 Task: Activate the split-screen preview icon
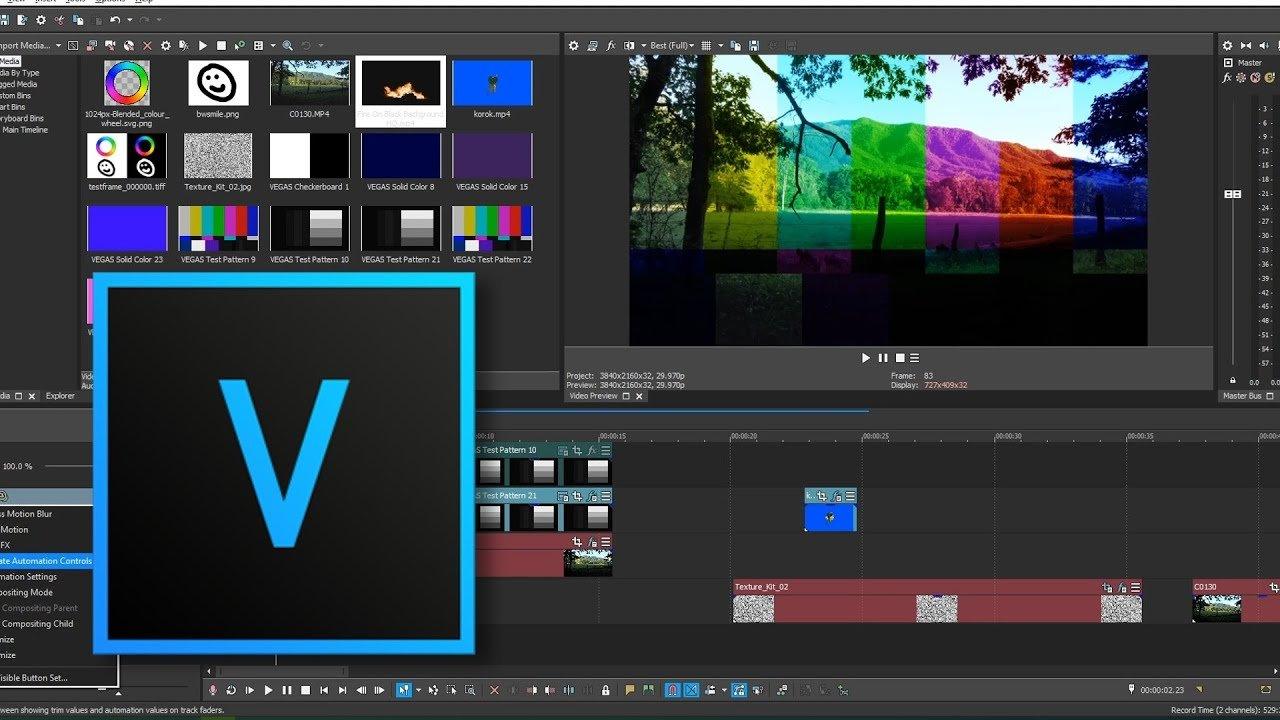(x=630, y=45)
